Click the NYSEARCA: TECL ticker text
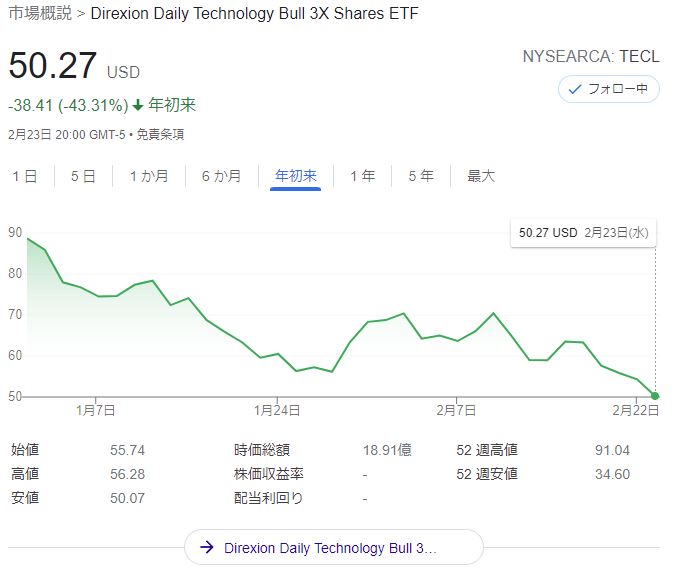This screenshot has height=572, width=678. click(591, 56)
